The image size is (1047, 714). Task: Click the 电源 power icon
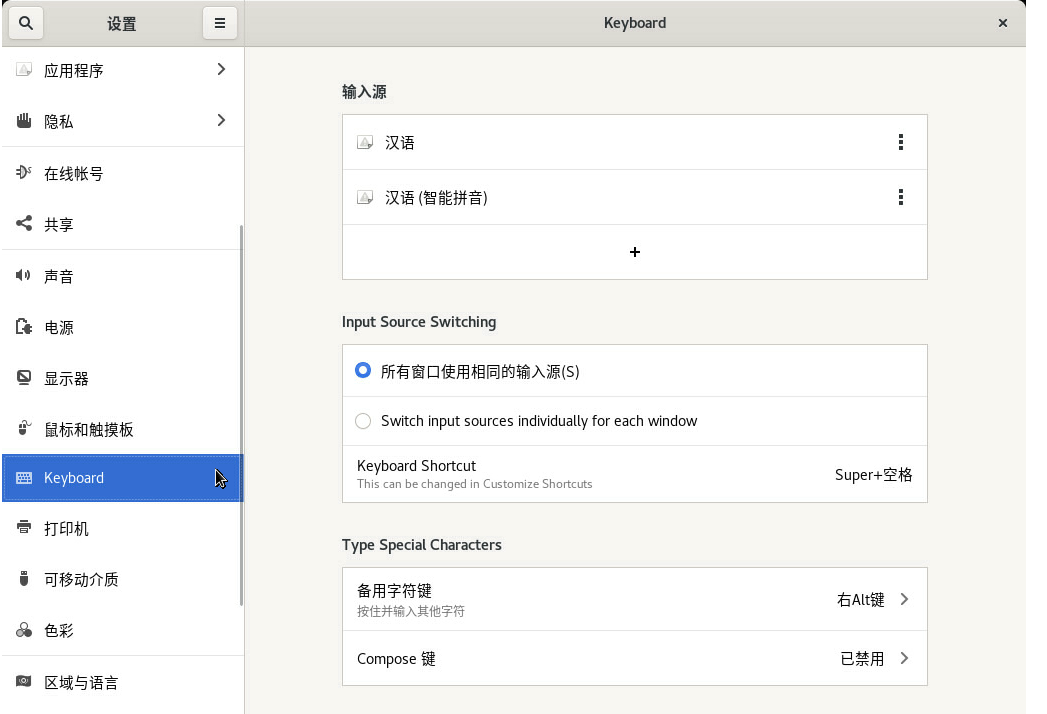[24, 327]
